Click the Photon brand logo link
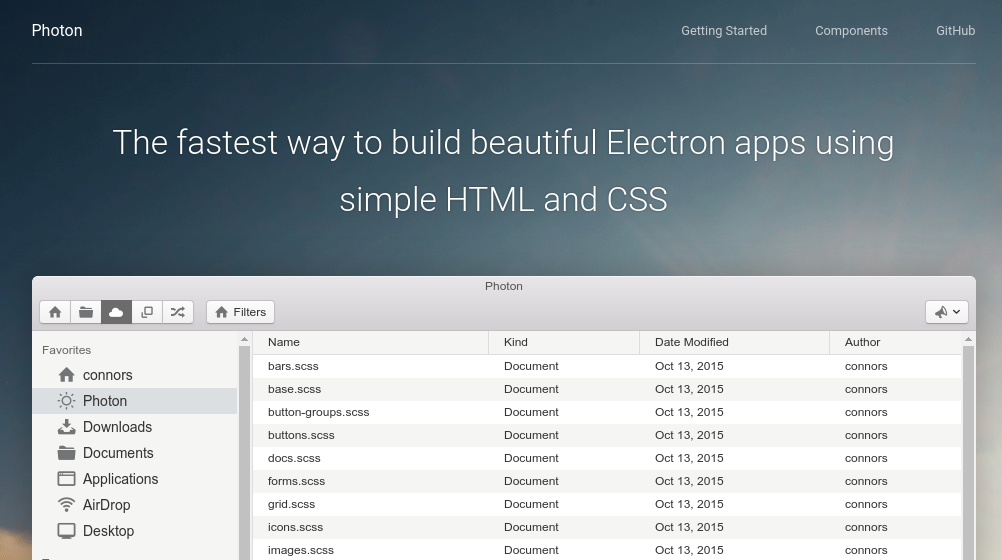This screenshot has height=560, width=1002. (57, 31)
